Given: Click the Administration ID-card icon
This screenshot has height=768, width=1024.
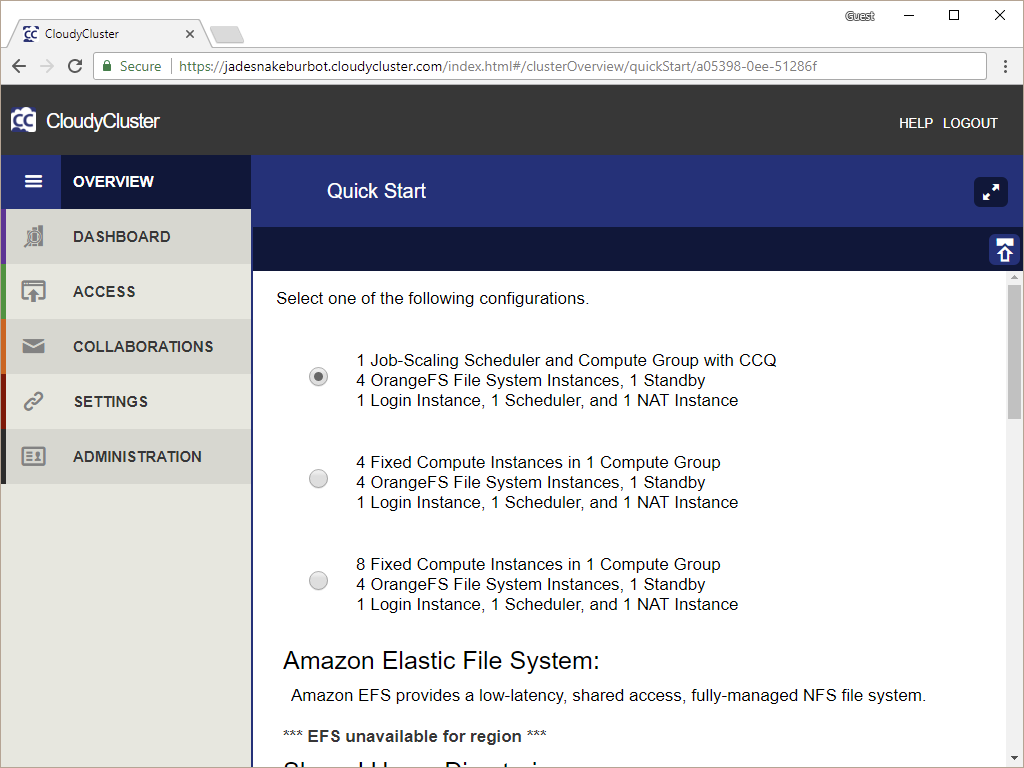Looking at the screenshot, I should (x=31, y=456).
